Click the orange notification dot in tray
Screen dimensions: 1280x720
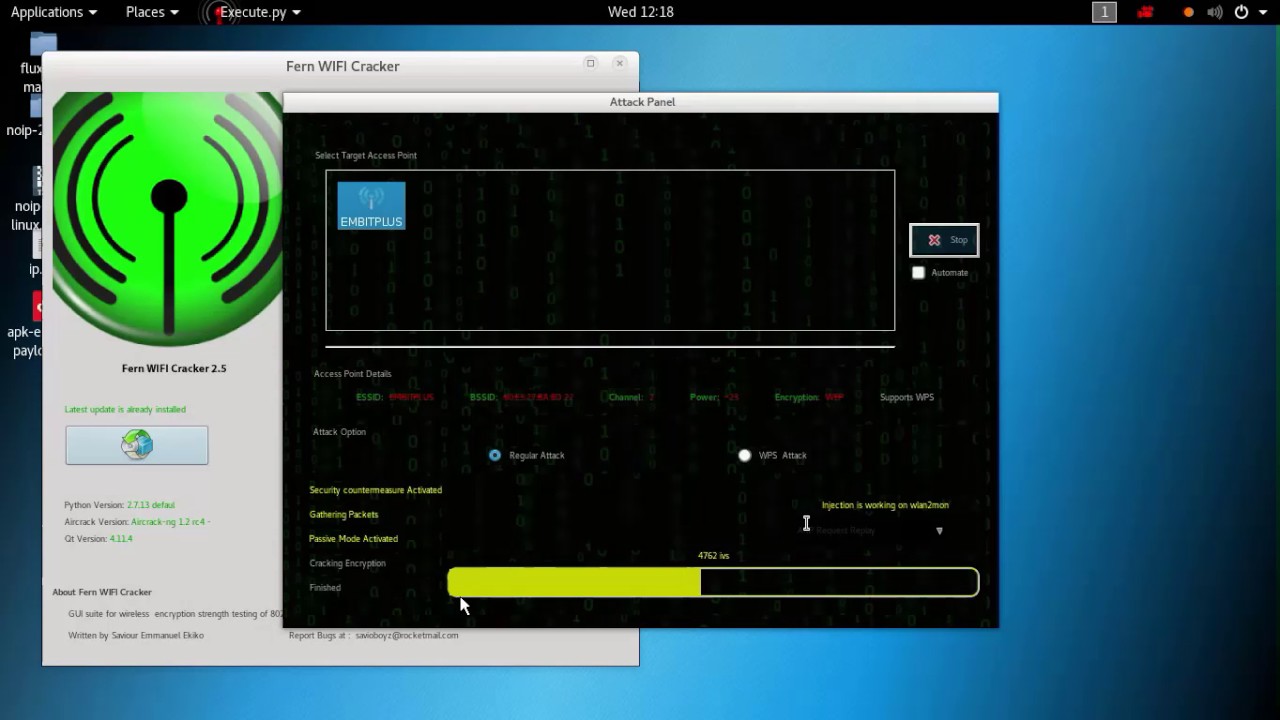point(1188,13)
